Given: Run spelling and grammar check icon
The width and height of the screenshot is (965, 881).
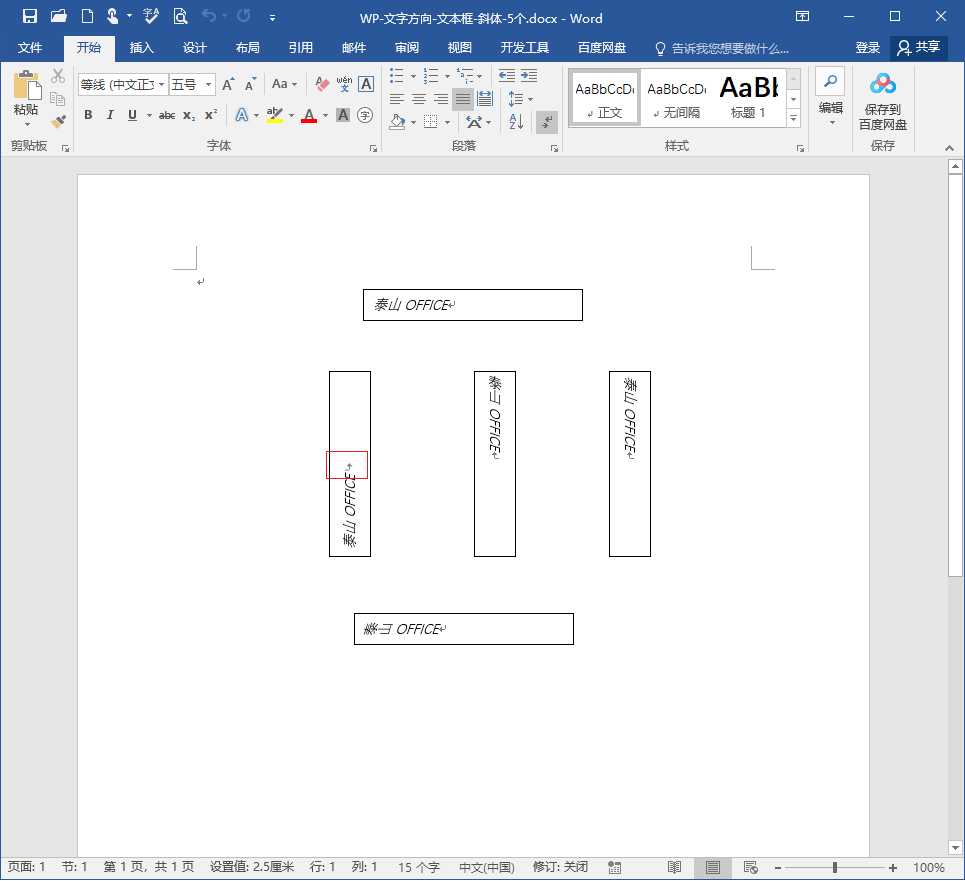Looking at the screenshot, I should pyautogui.click(x=151, y=17).
